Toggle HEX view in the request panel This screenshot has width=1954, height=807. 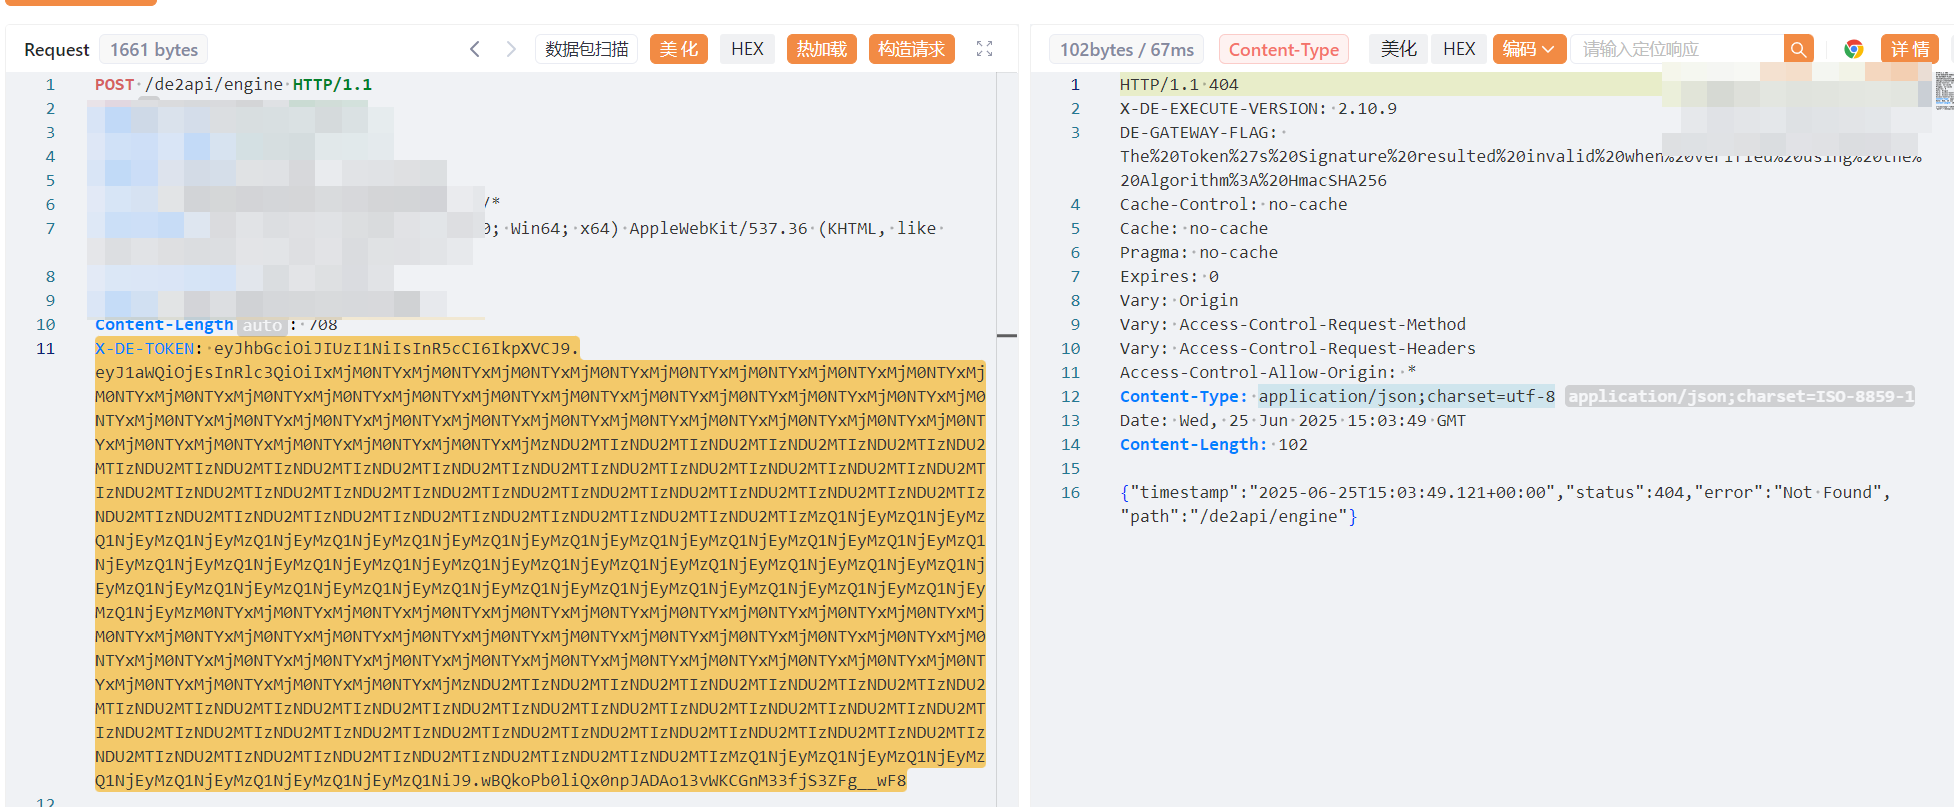[747, 49]
